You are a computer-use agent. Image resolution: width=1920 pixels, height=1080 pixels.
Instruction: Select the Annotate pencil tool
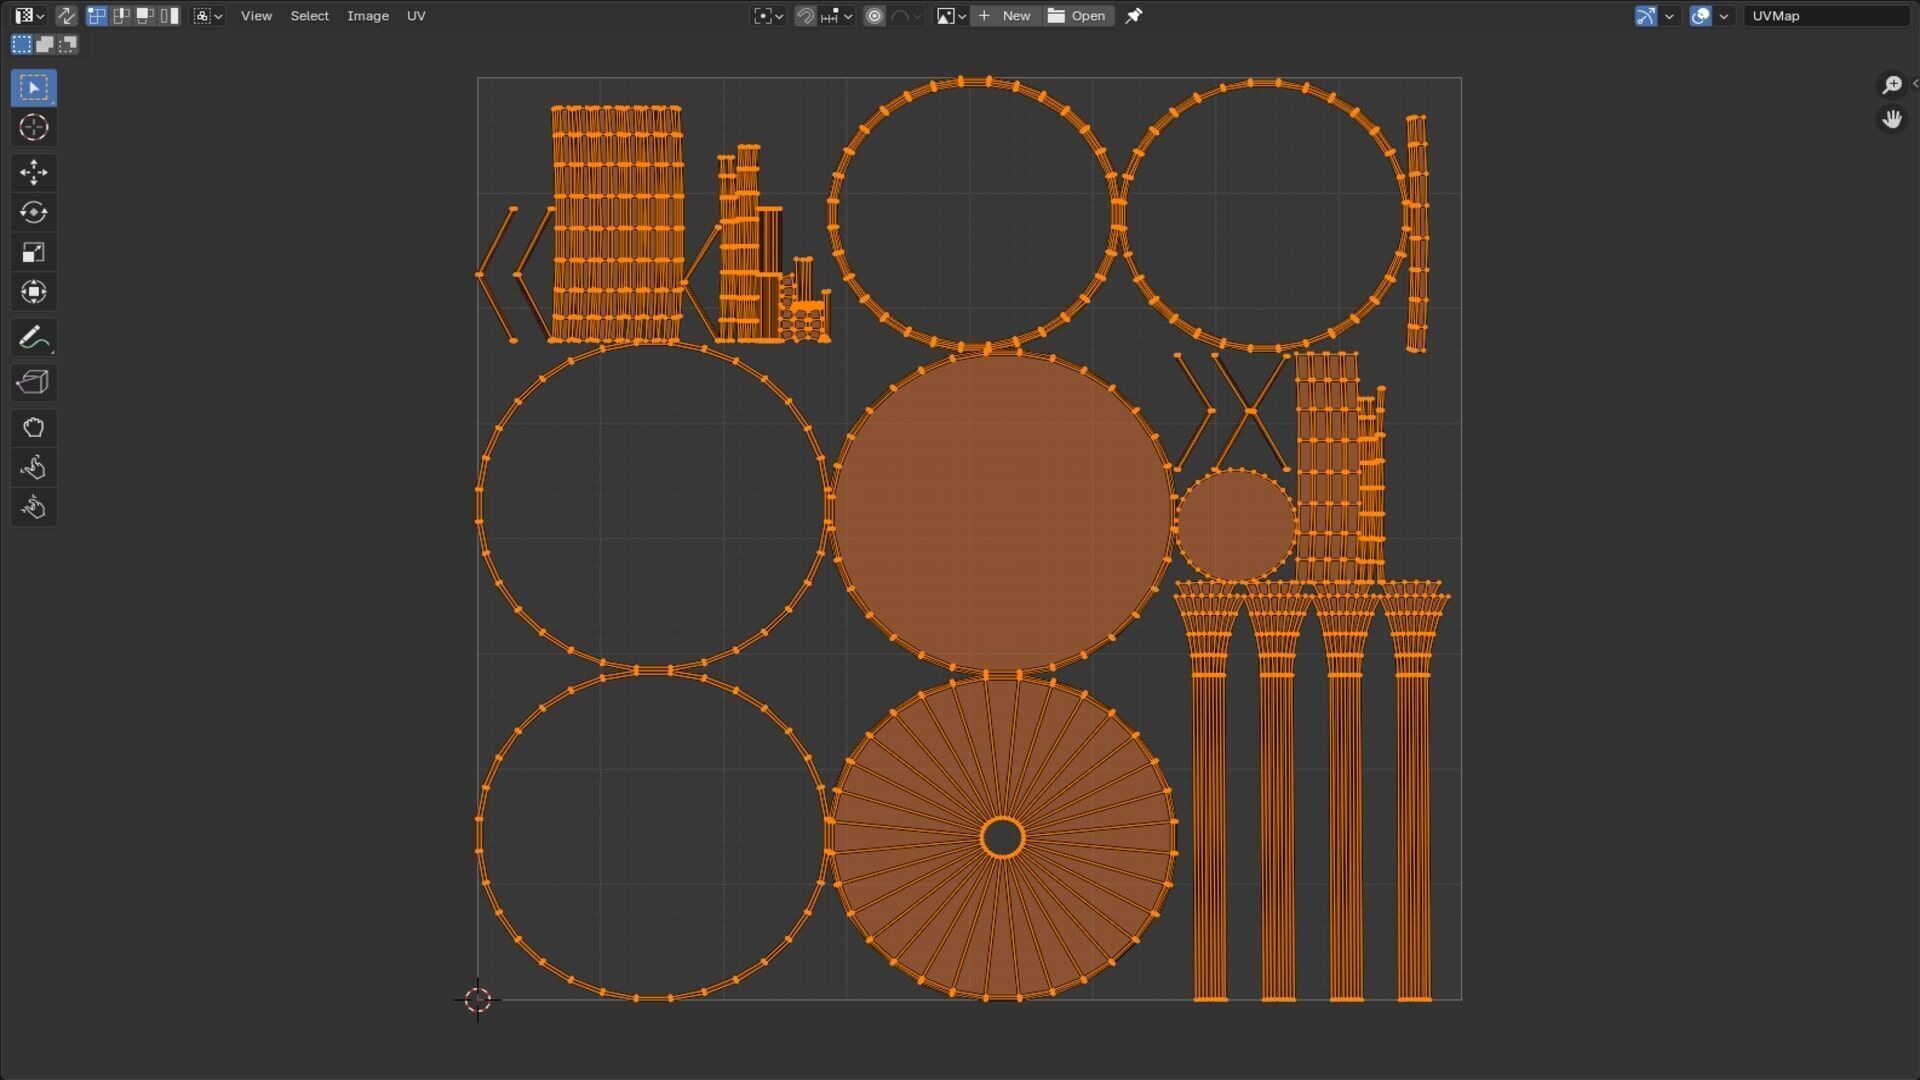click(33, 338)
